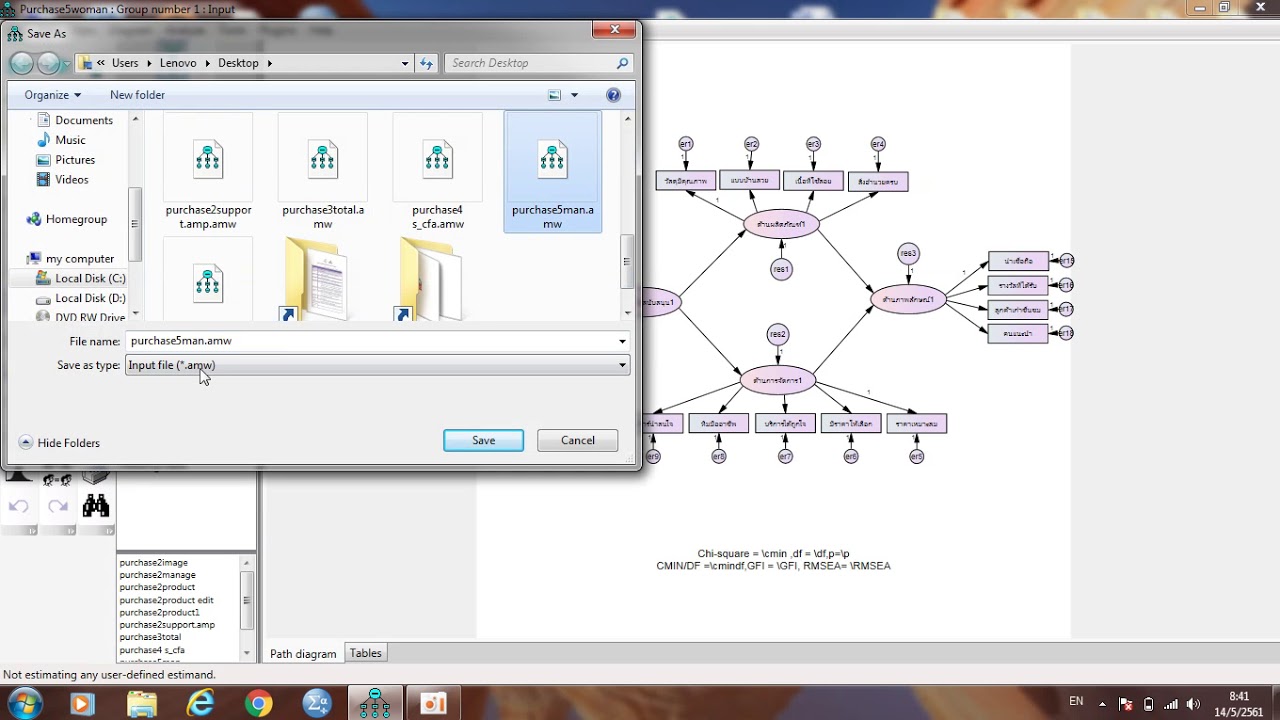Click the res1 node in path diagram
1280x720 pixels.
[781, 269]
